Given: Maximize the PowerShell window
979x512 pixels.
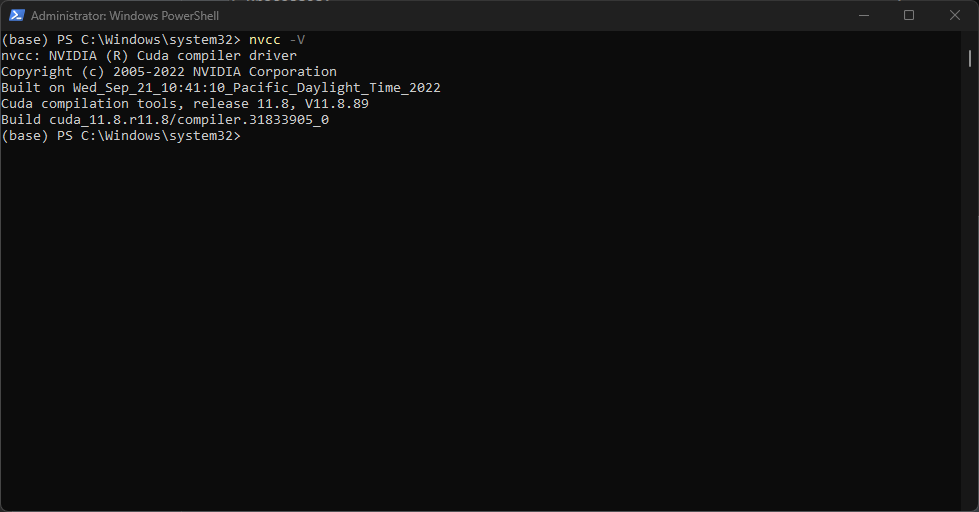Looking at the screenshot, I should click(x=909, y=16).
